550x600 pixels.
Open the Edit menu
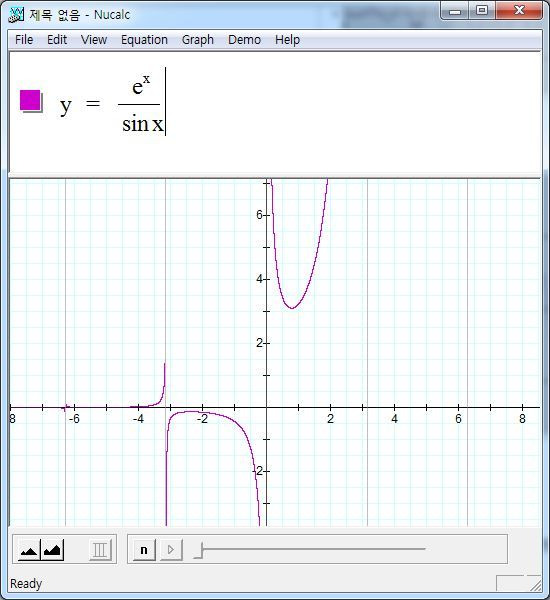(57, 40)
